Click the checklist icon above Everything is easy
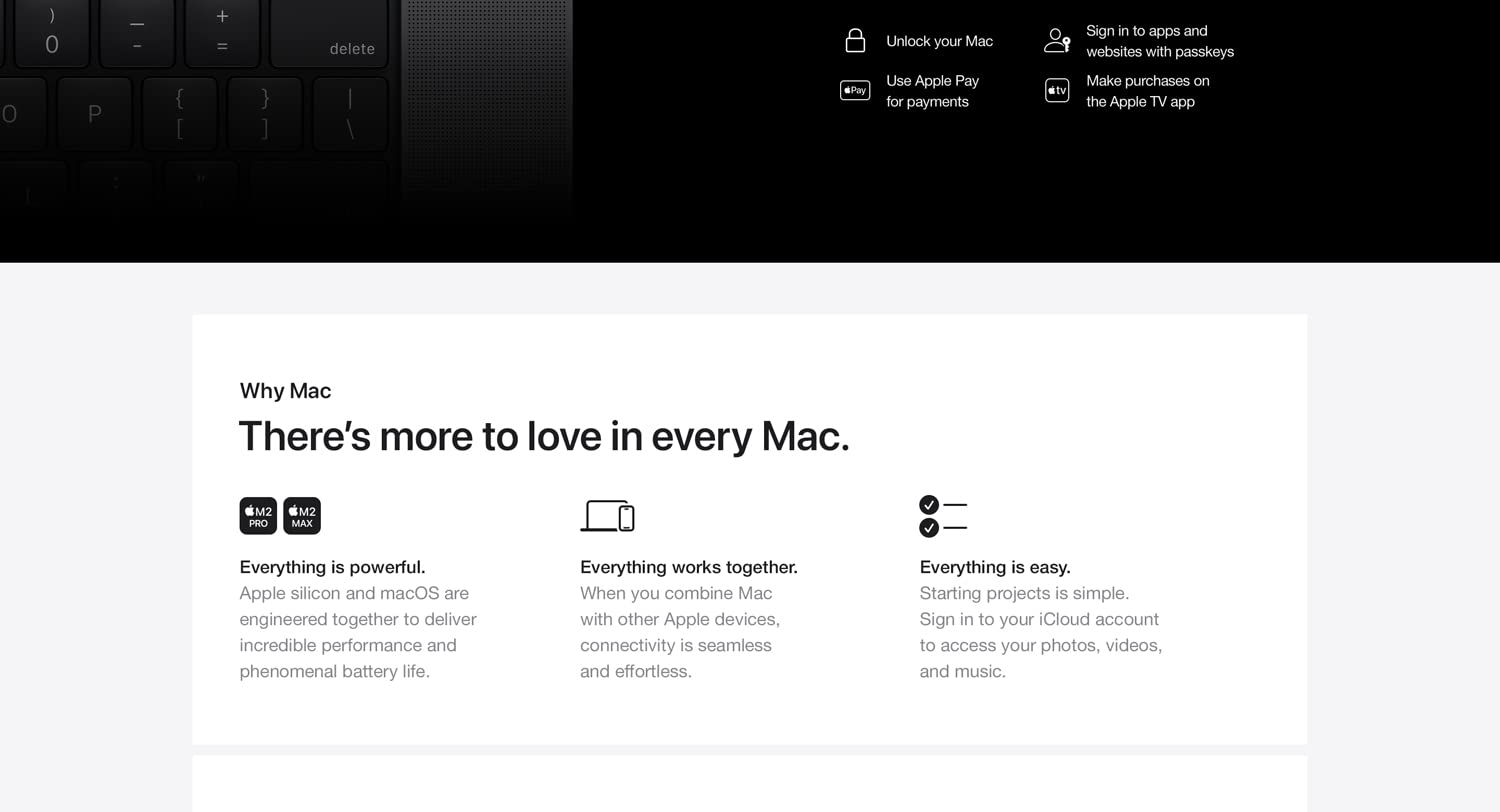 (x=942, y=516)
